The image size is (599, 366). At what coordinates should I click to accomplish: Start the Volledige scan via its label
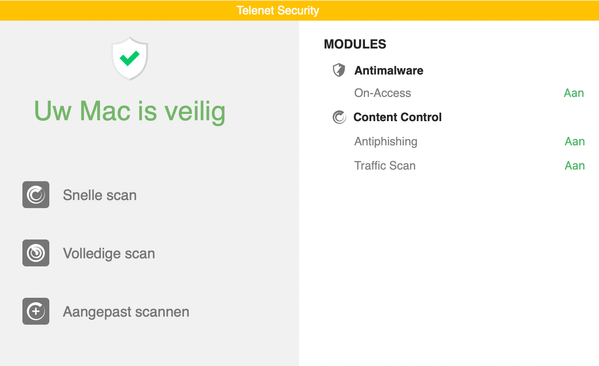tap(109, 254)
